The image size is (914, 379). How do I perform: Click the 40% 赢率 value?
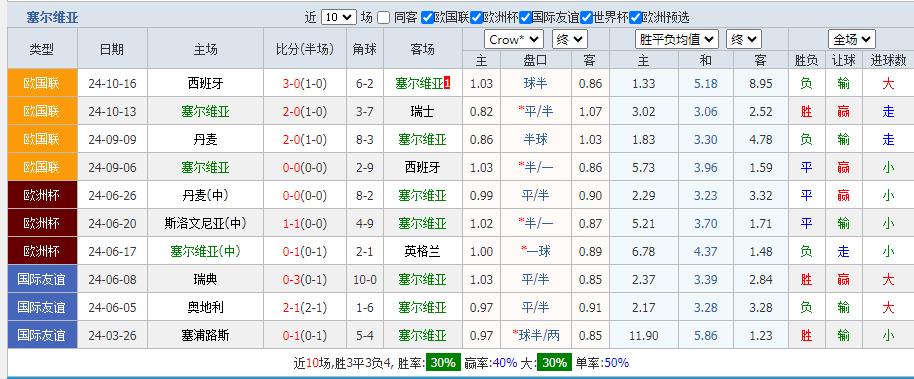tap(505, 363)
